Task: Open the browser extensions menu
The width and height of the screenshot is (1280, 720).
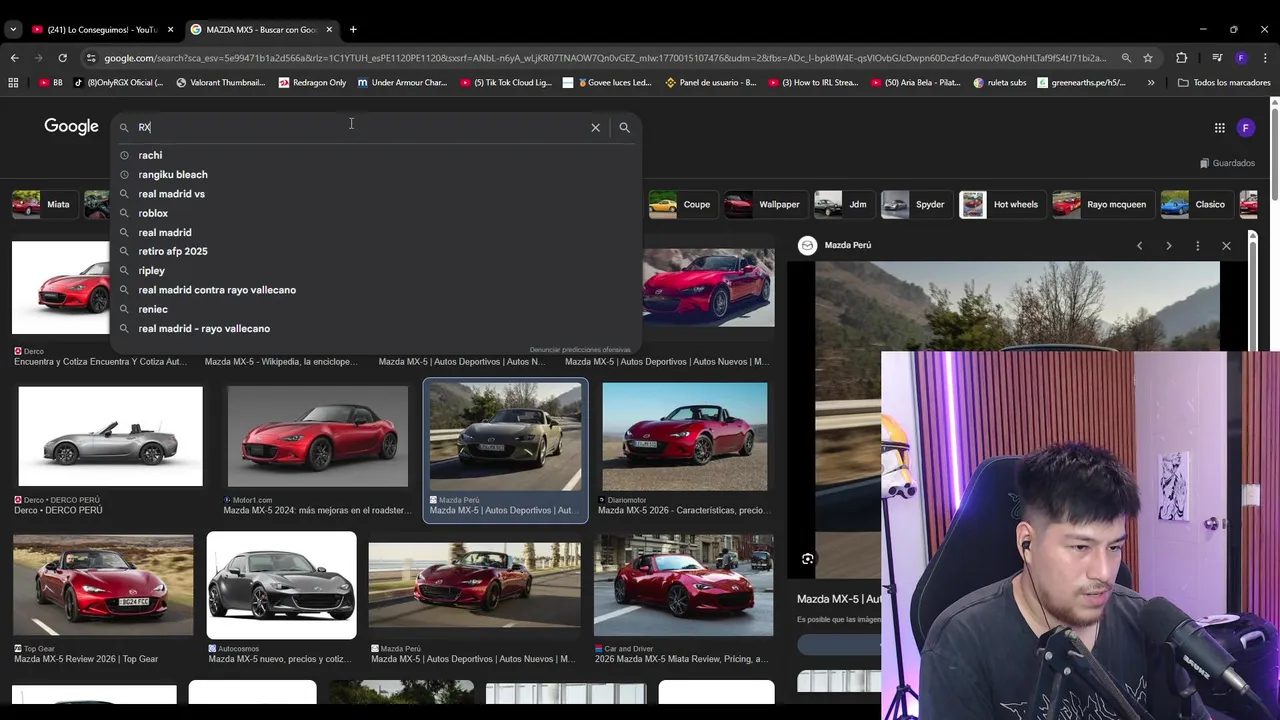Action: pyautogui.click(x=1181, y=58)
